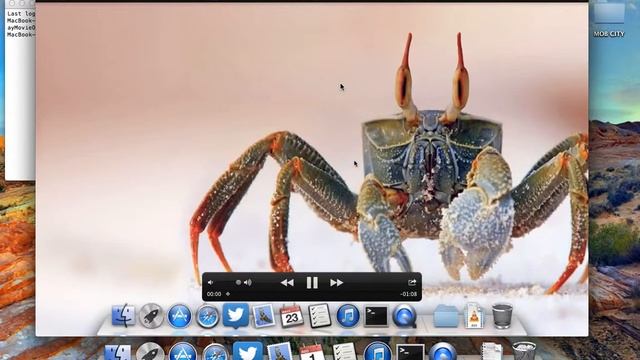Click the QuickTime icon shown inside the video

pyautogui.click(x=404, y=316)
